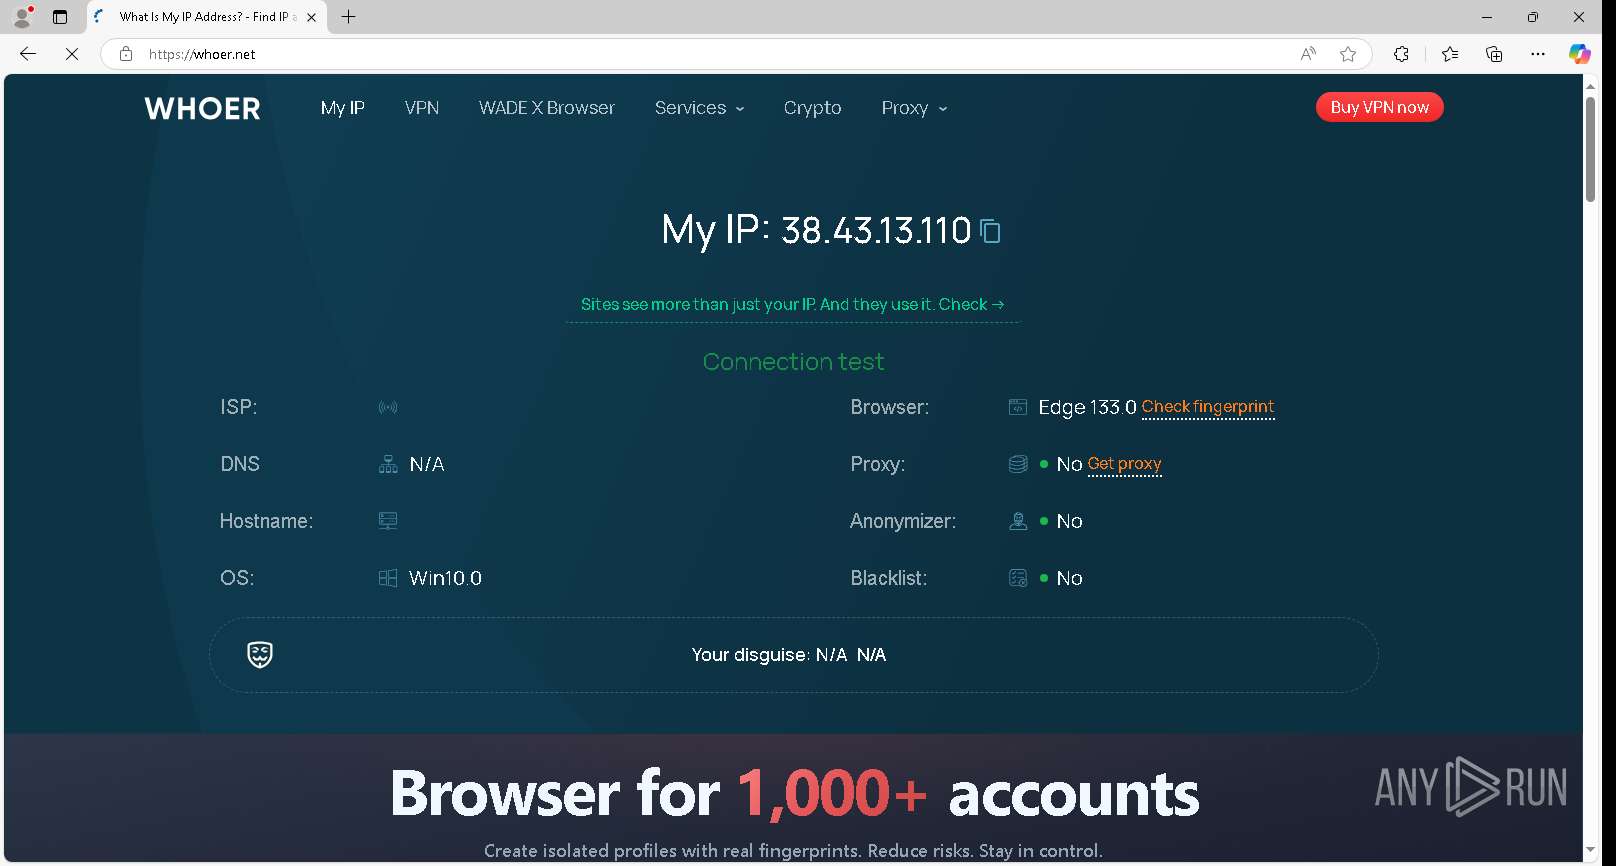Open Collections icon
1616x866 pixels.
coord(1494,54)
